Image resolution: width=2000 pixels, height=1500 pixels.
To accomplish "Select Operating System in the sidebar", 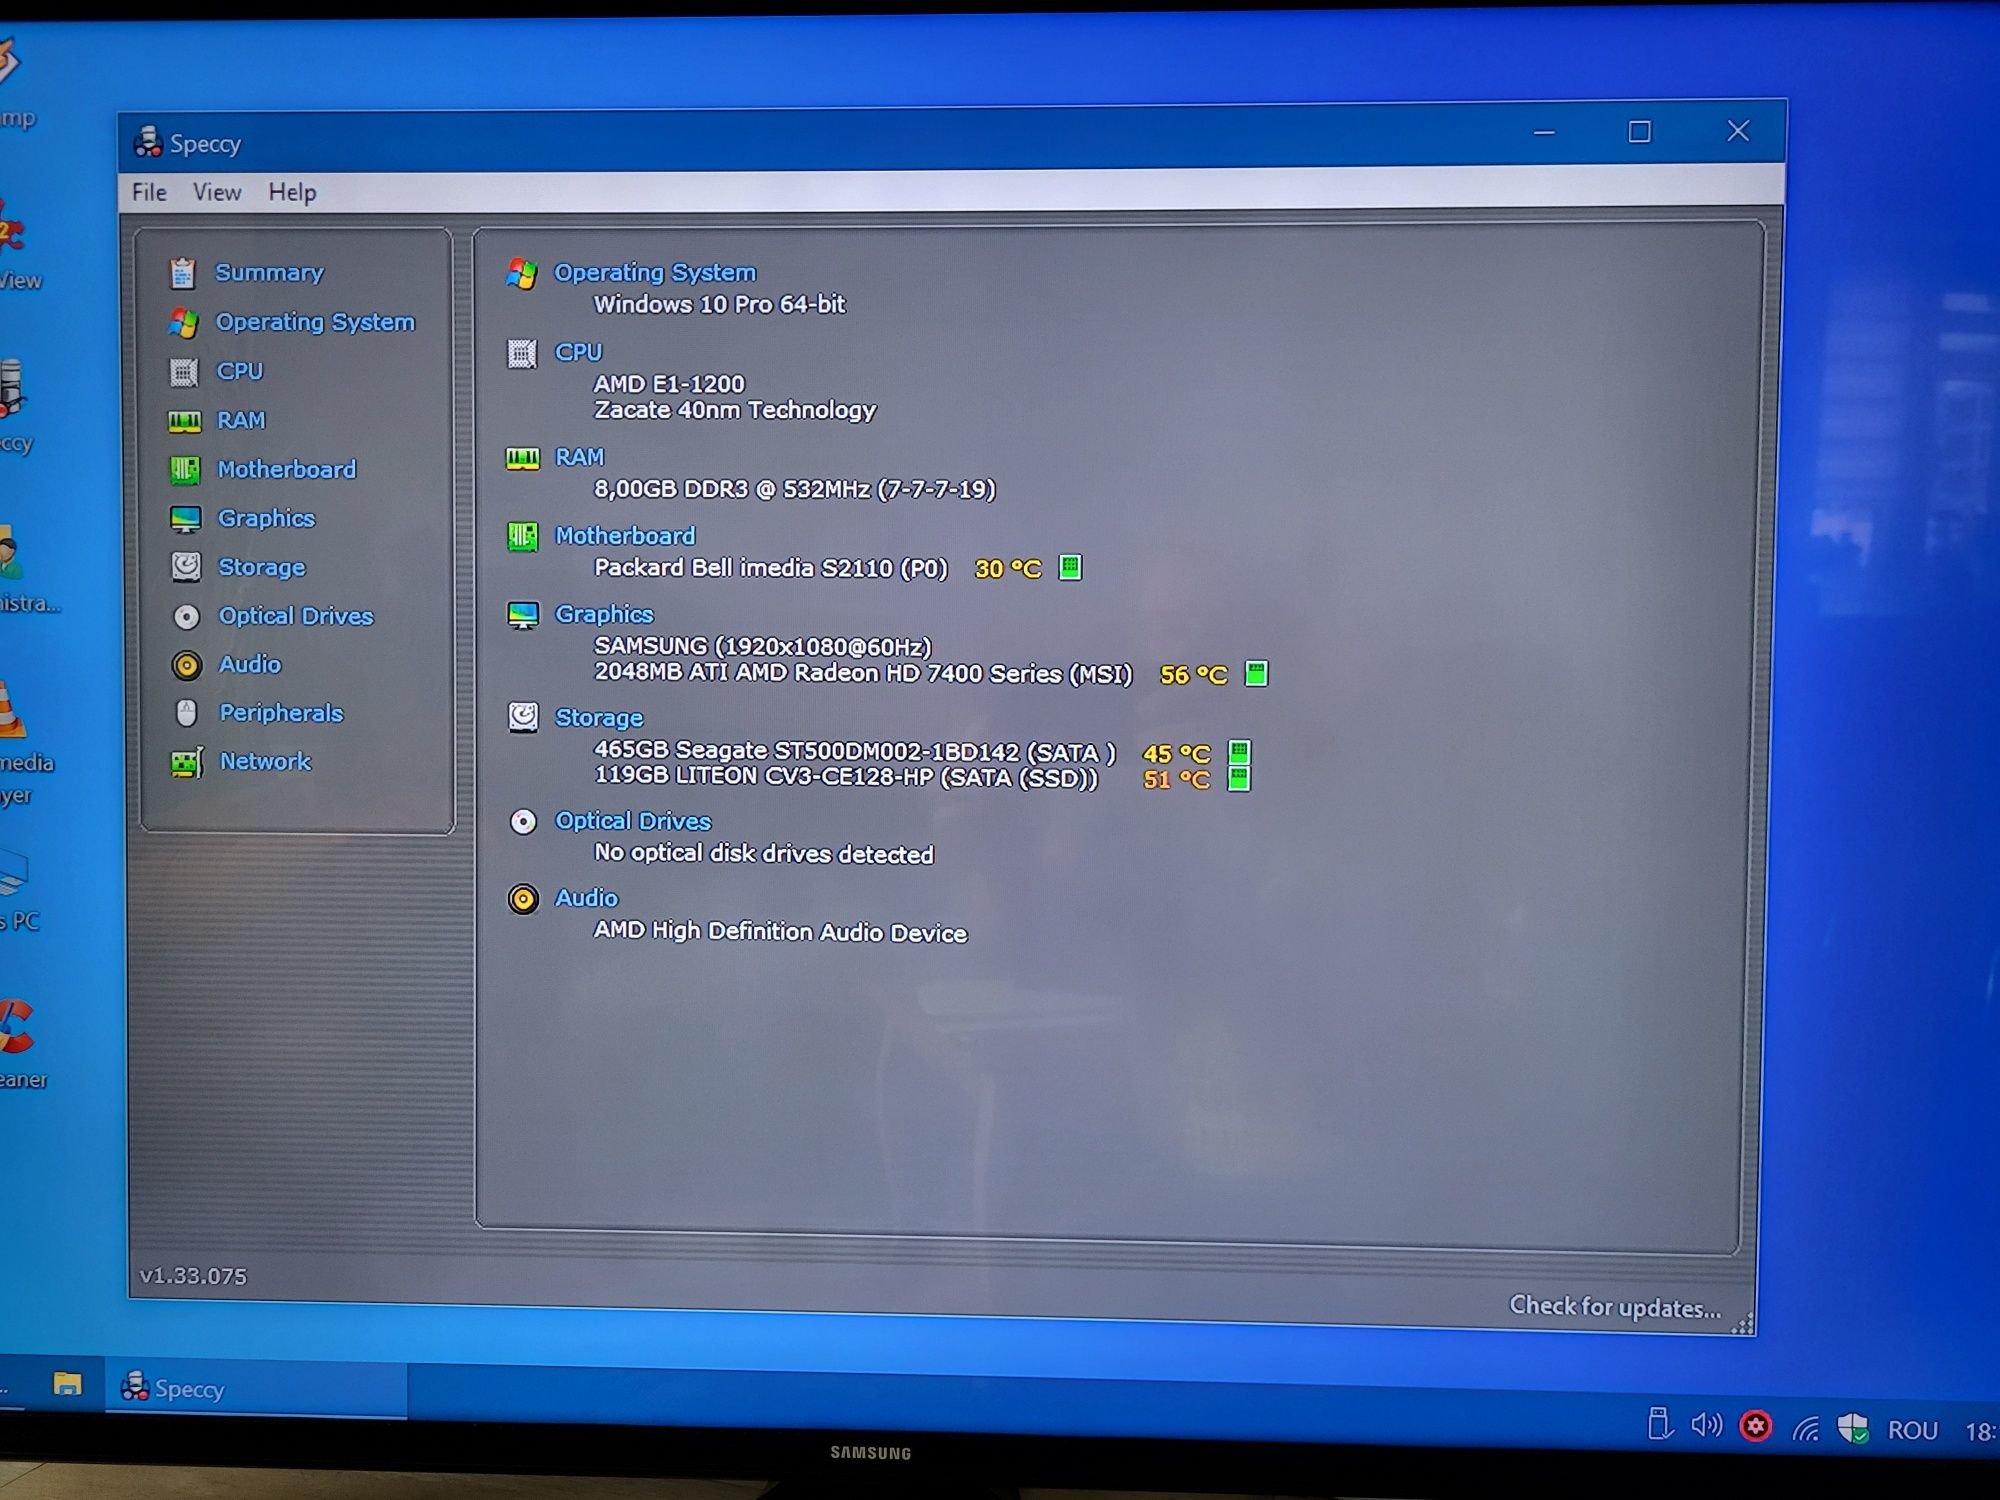I will (x=315, y=322).
